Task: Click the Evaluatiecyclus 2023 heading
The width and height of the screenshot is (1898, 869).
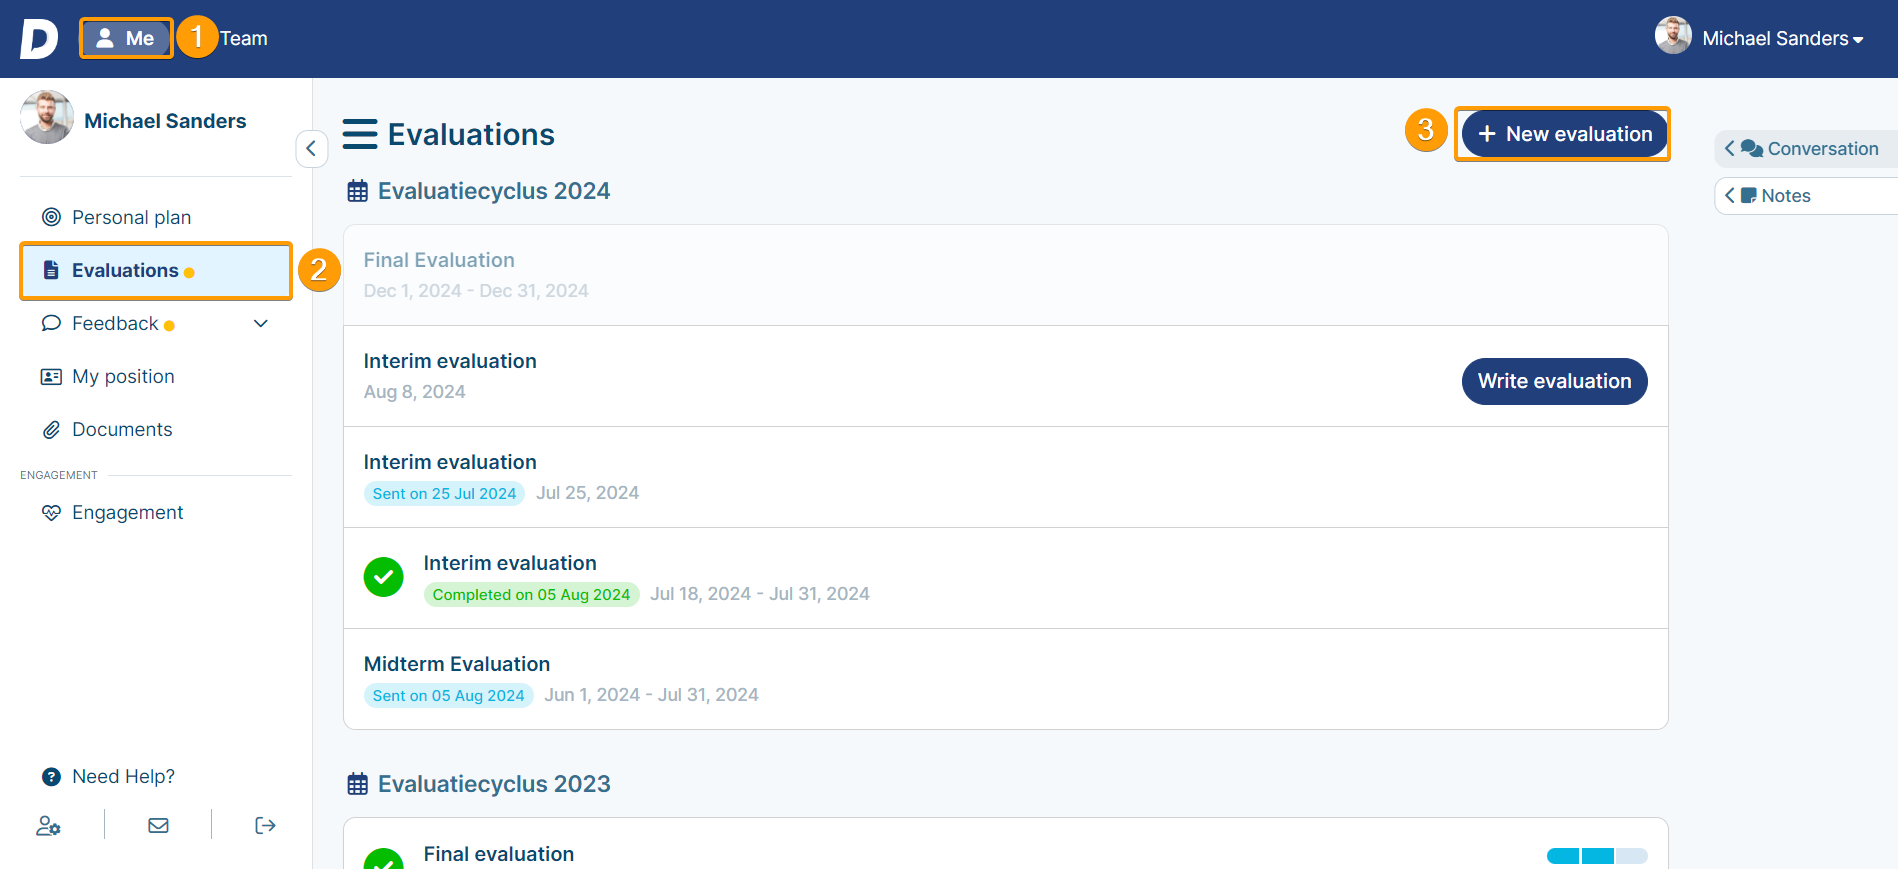Action: coord(494,784)
